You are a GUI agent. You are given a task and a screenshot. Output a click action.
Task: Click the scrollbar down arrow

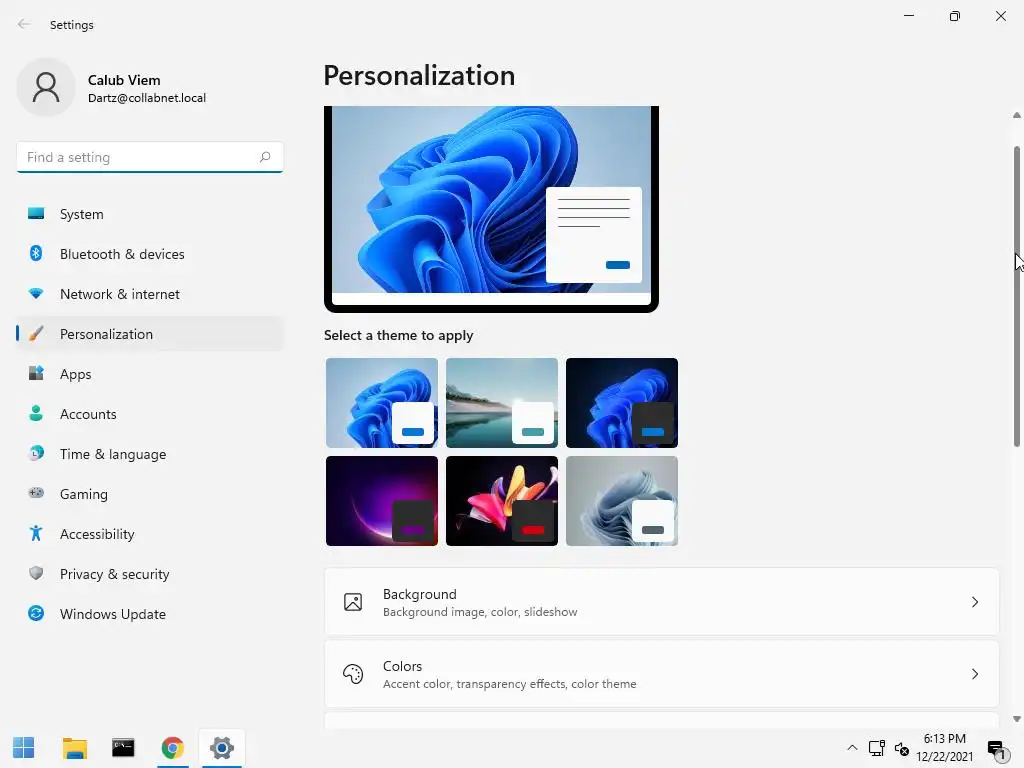[x=1017, y=719]
